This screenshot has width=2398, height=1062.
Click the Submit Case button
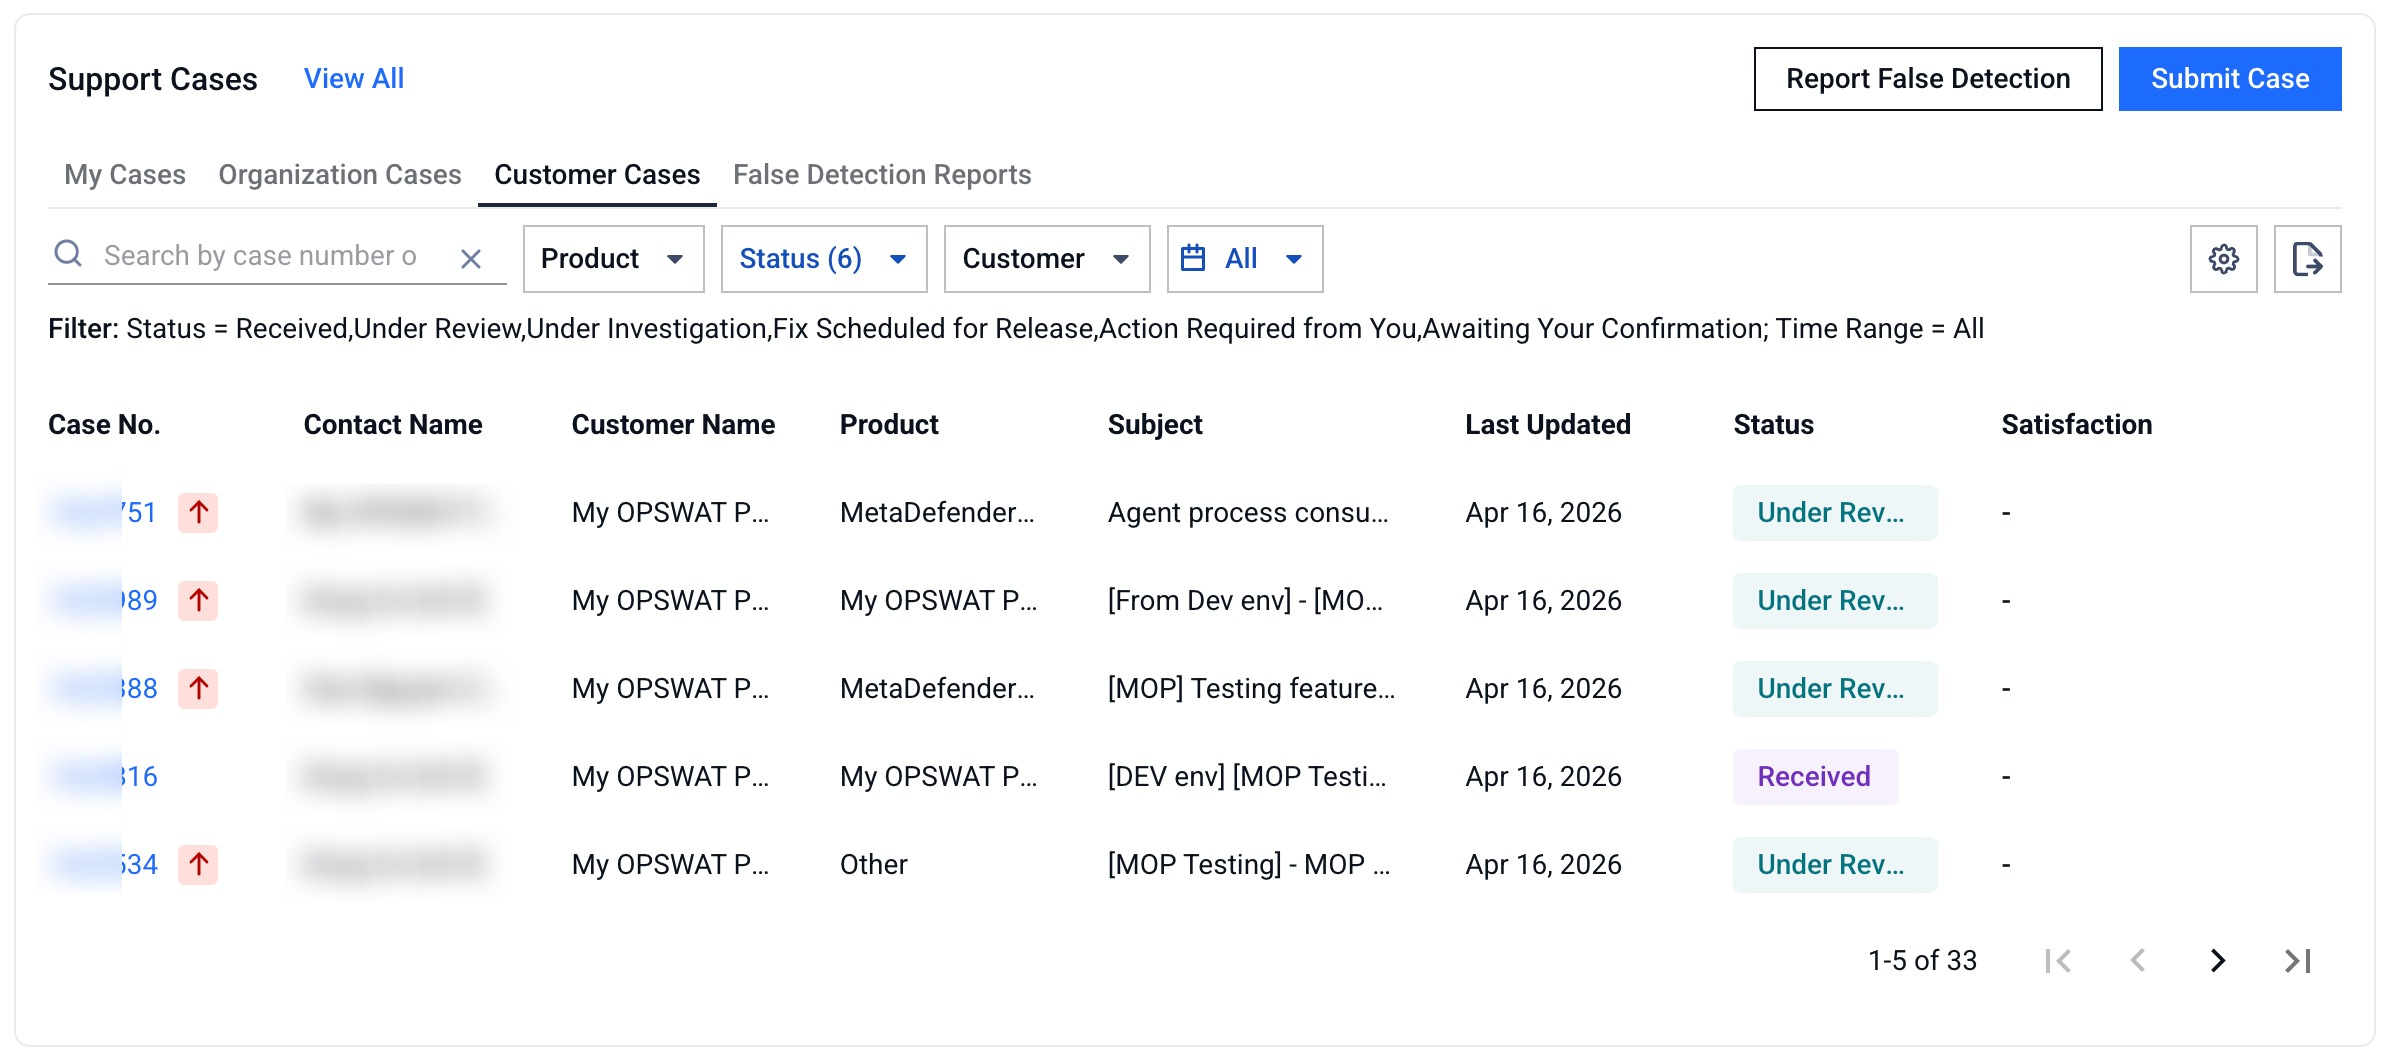2229,79
